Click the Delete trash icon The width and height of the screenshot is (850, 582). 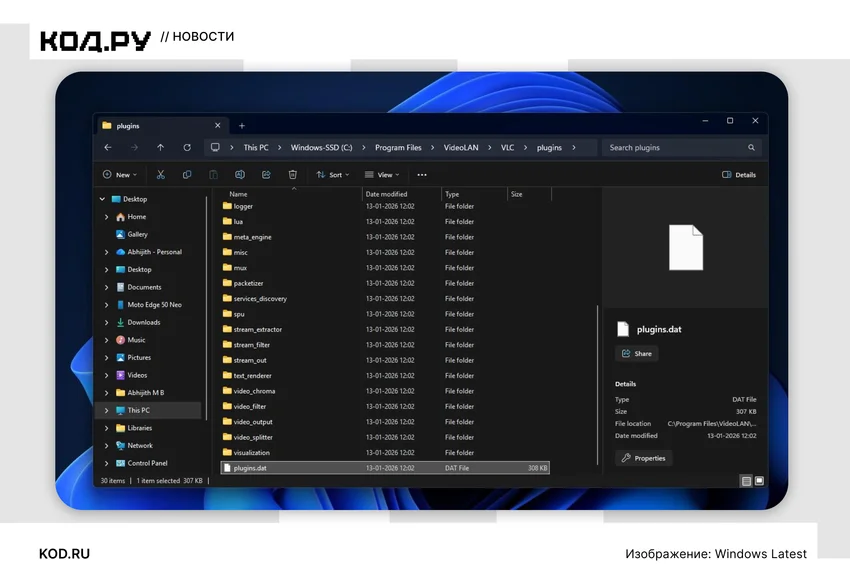point(293,174)
